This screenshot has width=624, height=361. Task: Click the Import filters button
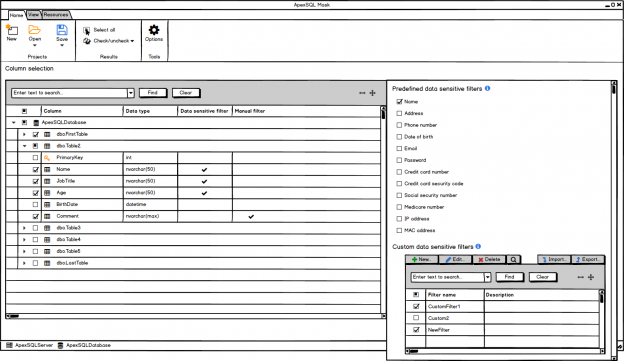(554, 260)
